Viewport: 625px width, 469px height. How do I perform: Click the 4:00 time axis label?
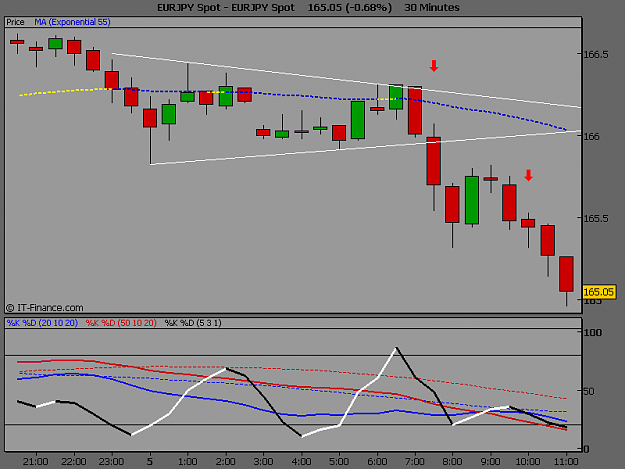point(301,461)
